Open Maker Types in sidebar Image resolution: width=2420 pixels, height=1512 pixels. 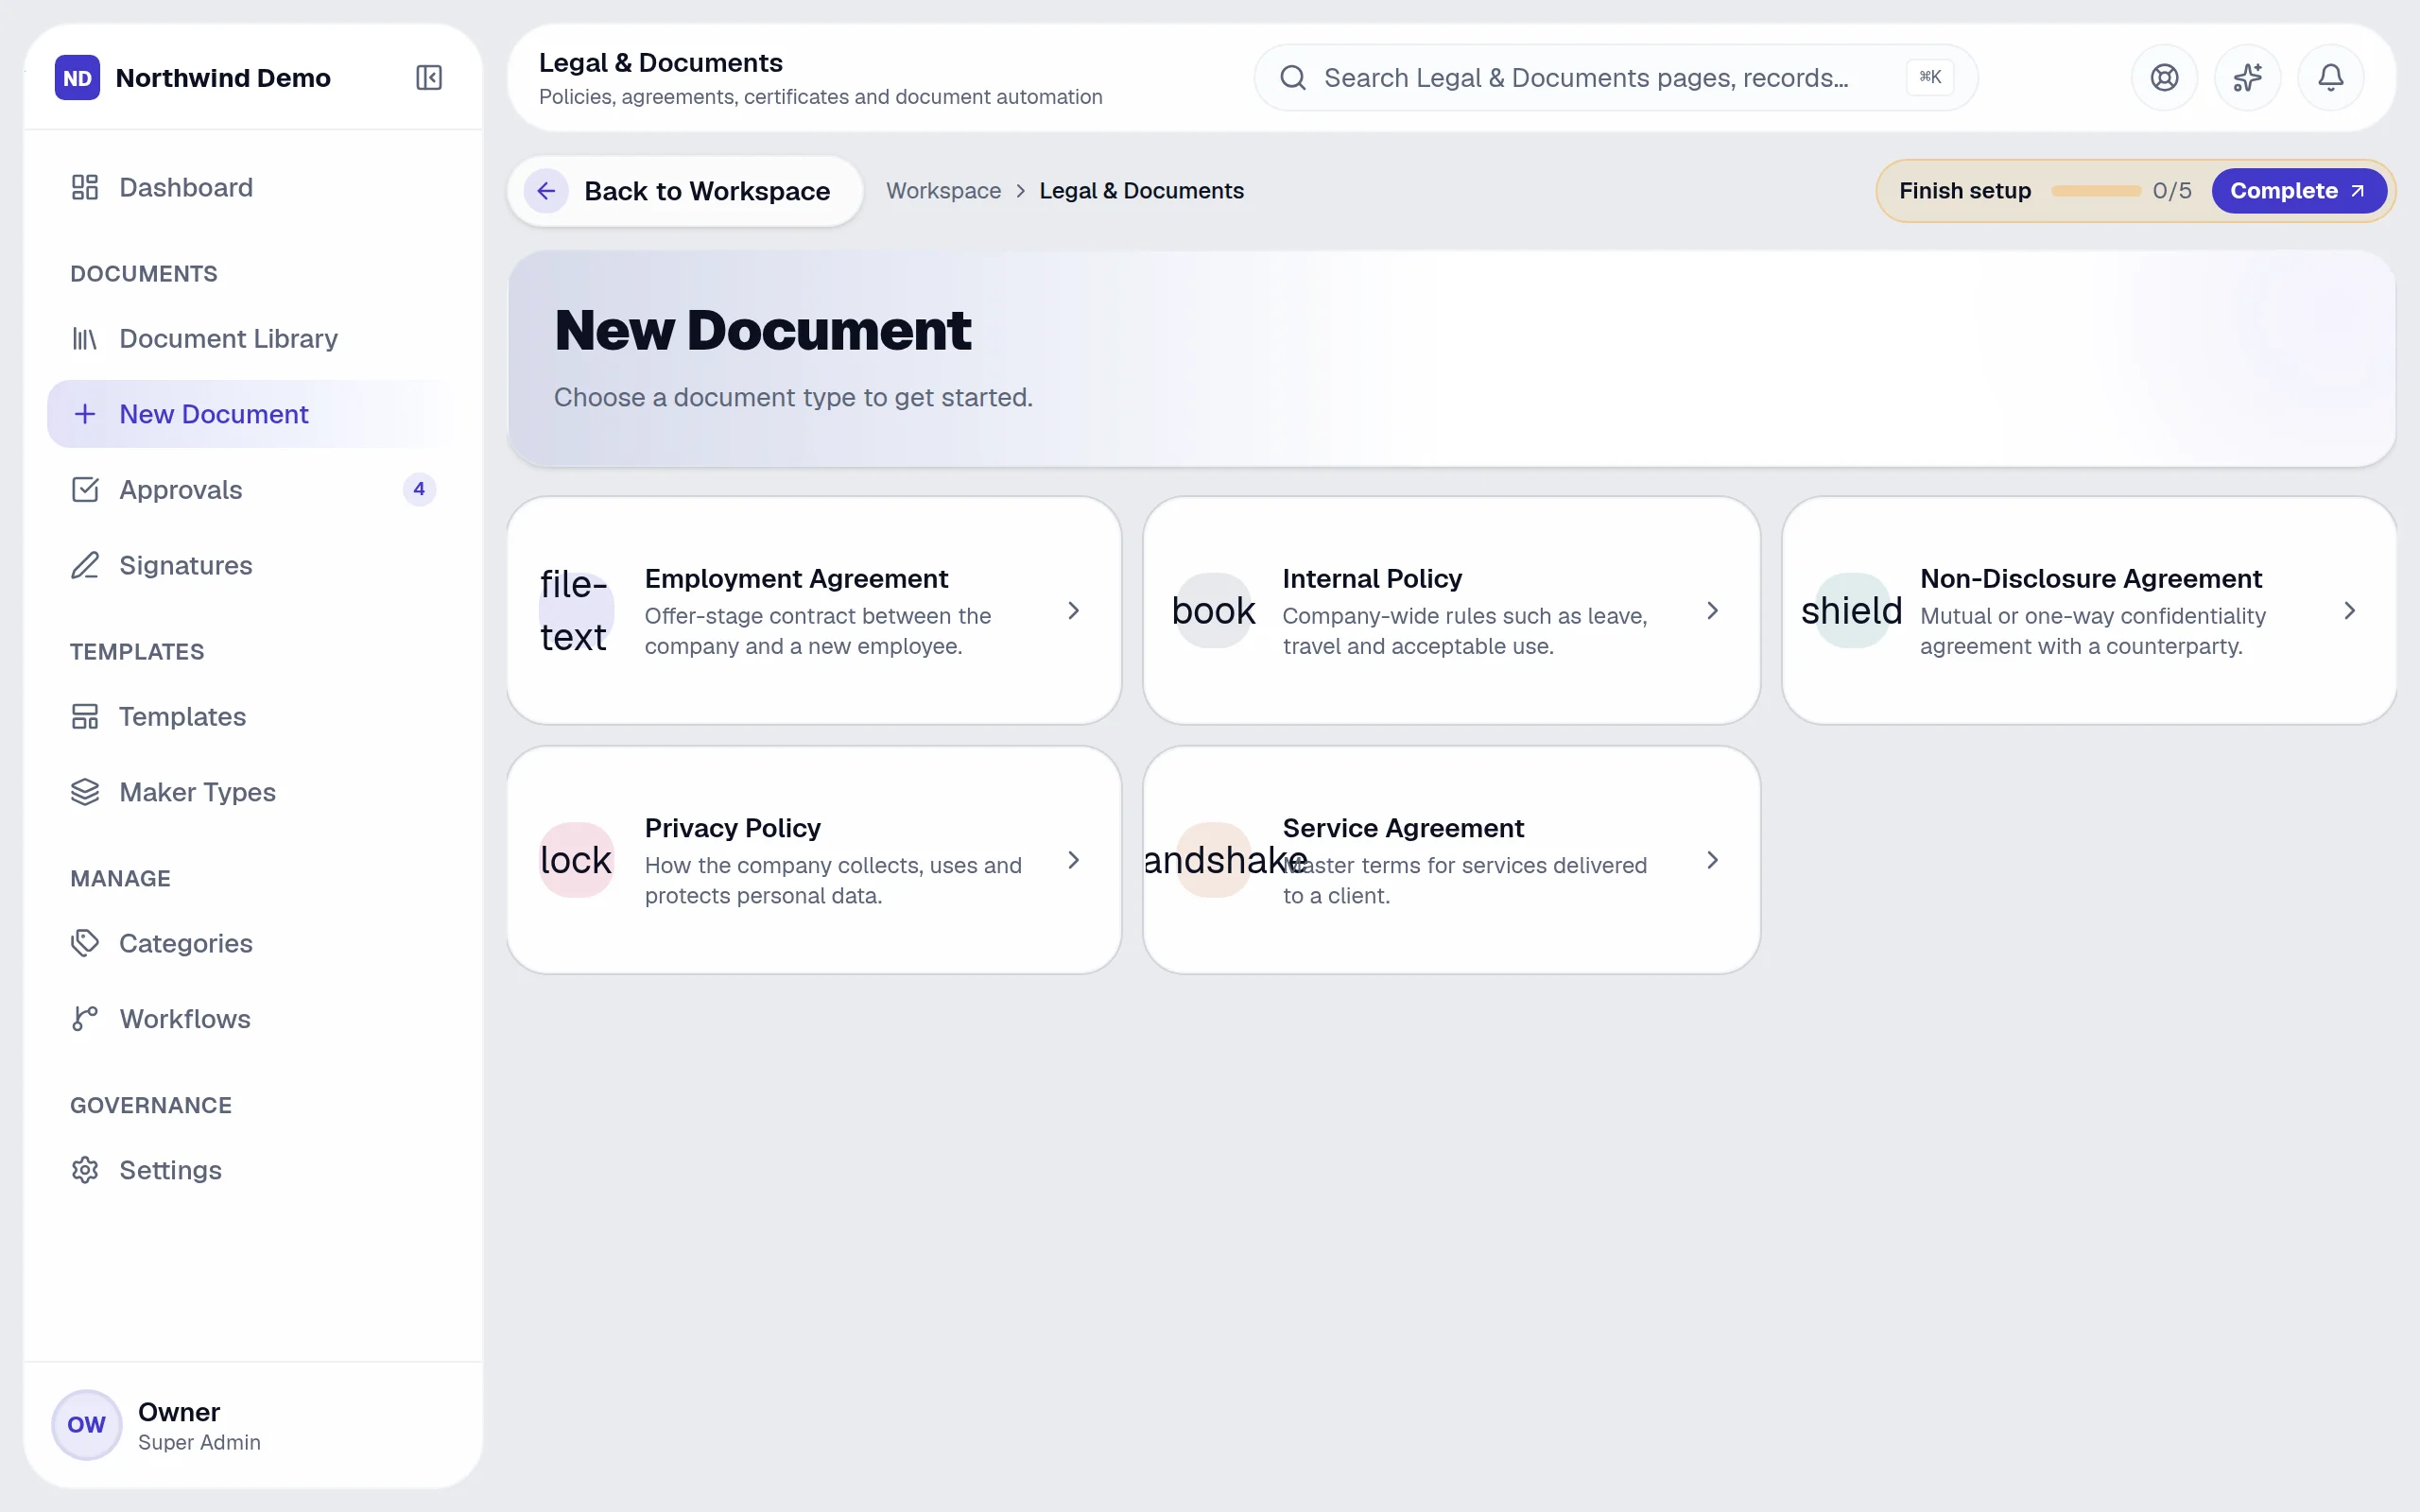253,792
